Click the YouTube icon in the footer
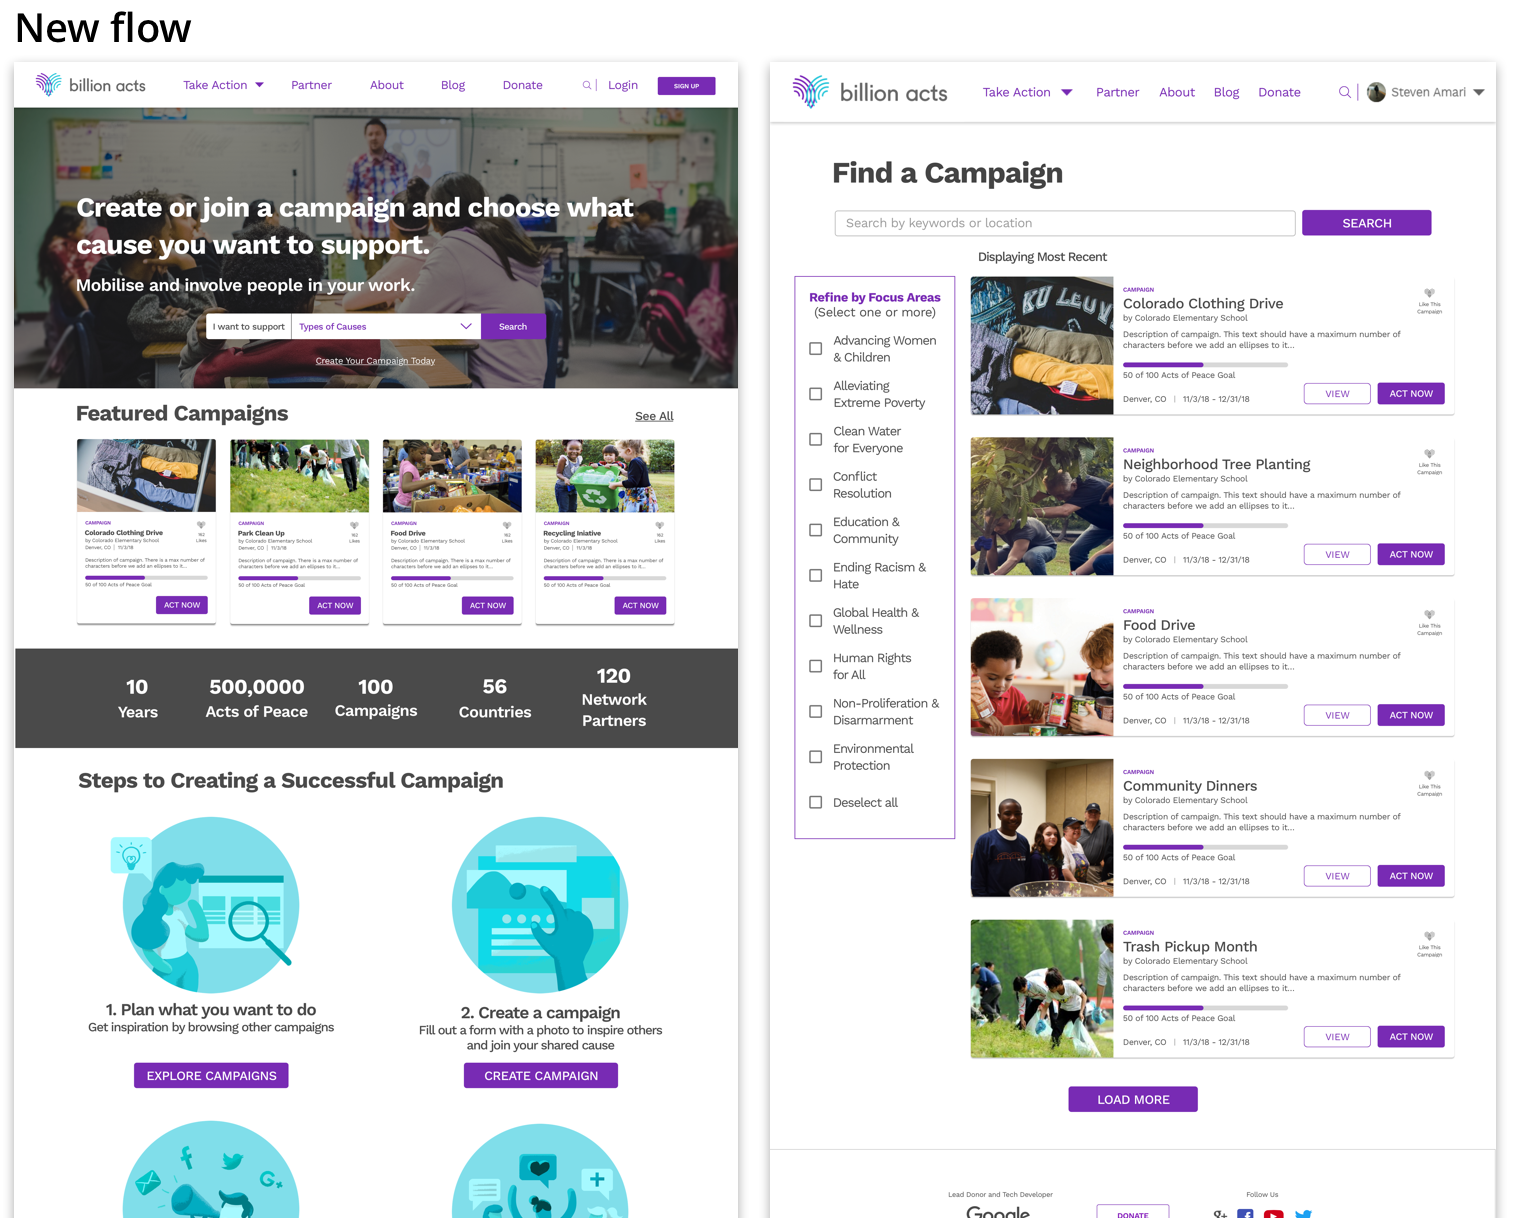Screen dimensions: 1522x1218 (x=1273, y=1213)
